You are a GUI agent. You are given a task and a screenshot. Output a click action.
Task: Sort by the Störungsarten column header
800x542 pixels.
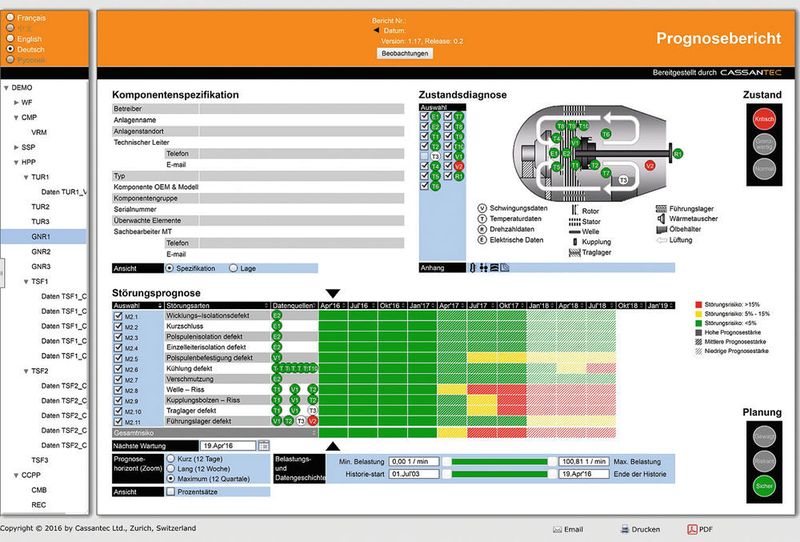[x=216, y=305]
